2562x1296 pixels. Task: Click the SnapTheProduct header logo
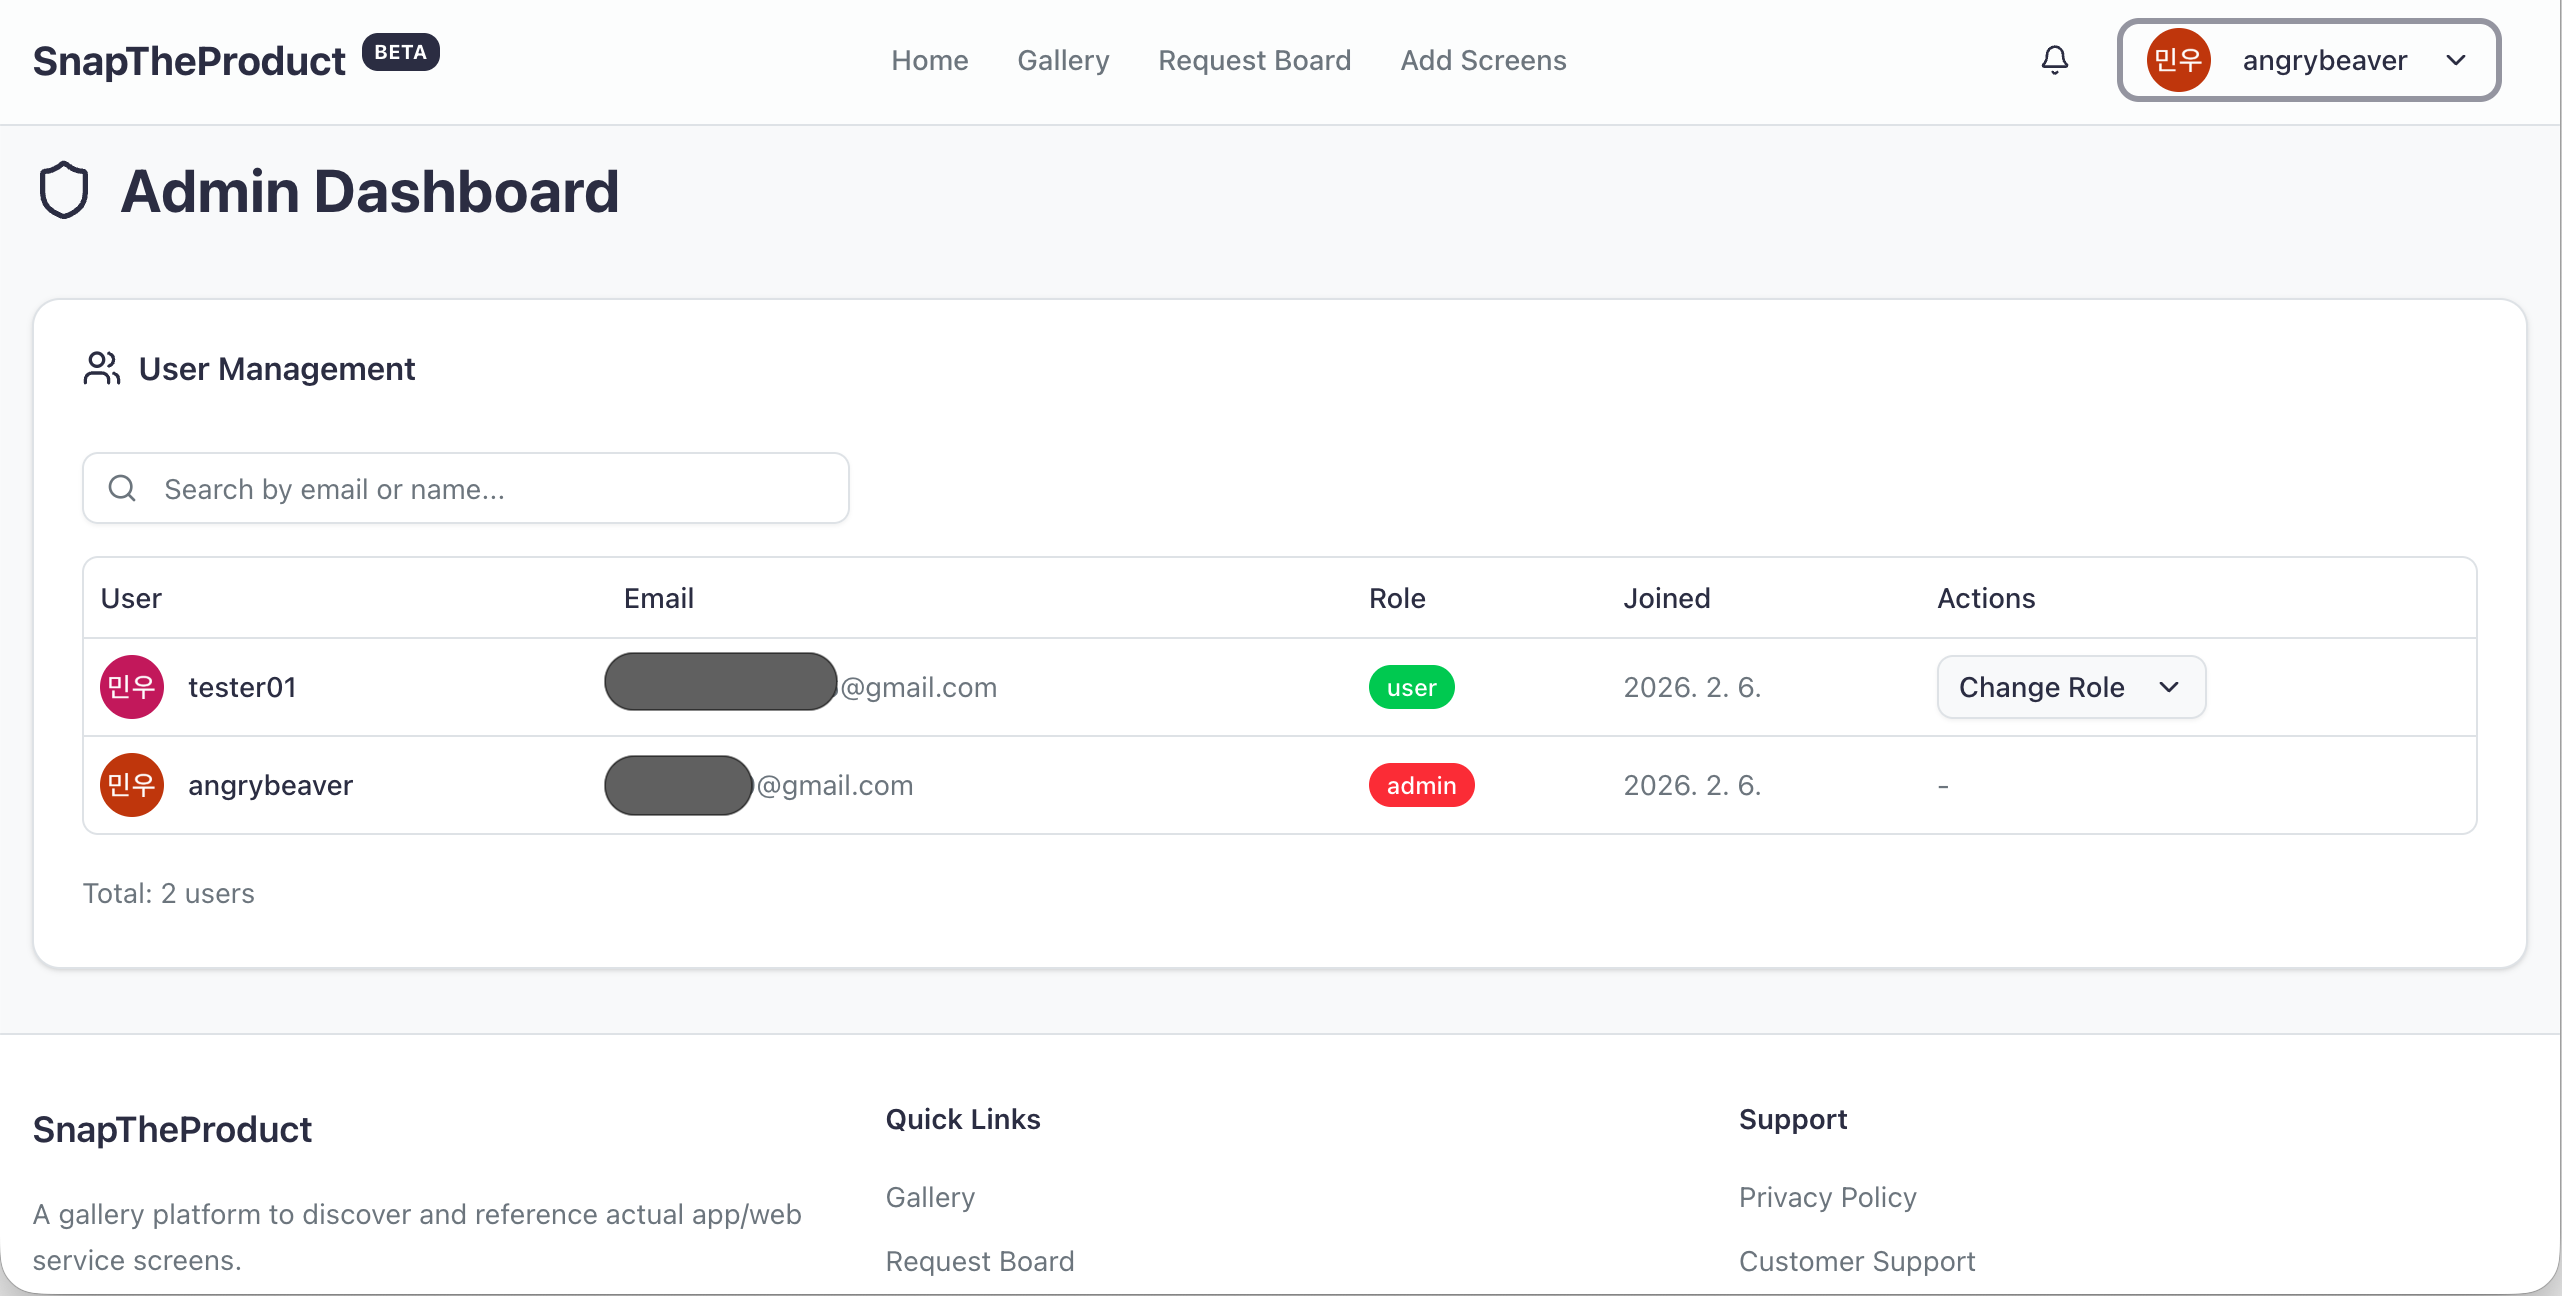pyautogui.click(x=189, y=62)
